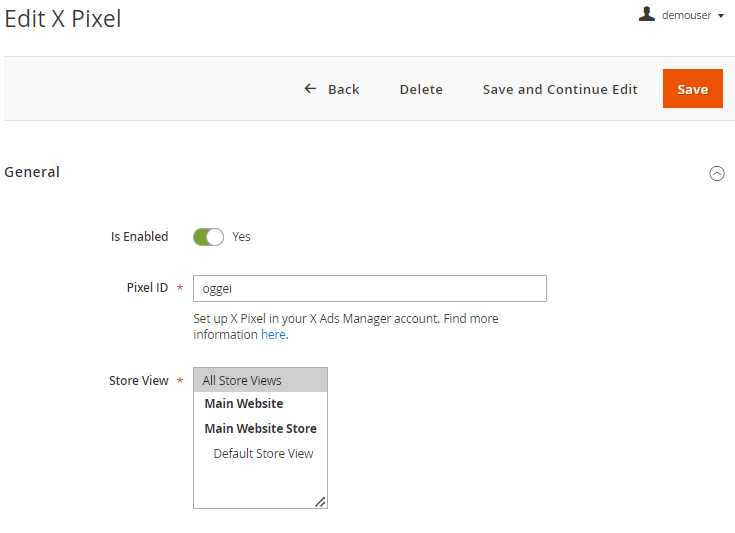
Task: Click the Yes label beside the toggle
Action: coord(241,237)
